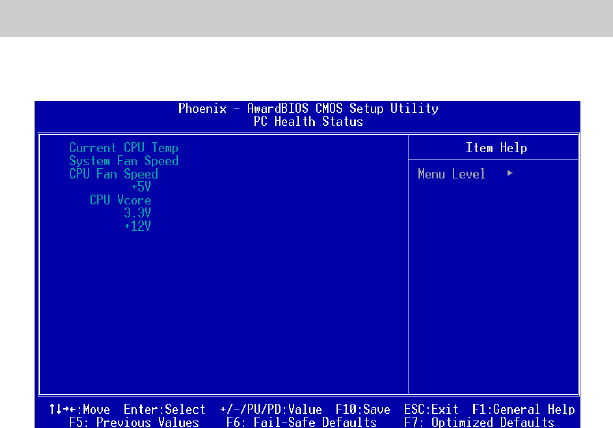Click the Menu Level label
The image size is (613, 428).
click(x=451, y=174)
